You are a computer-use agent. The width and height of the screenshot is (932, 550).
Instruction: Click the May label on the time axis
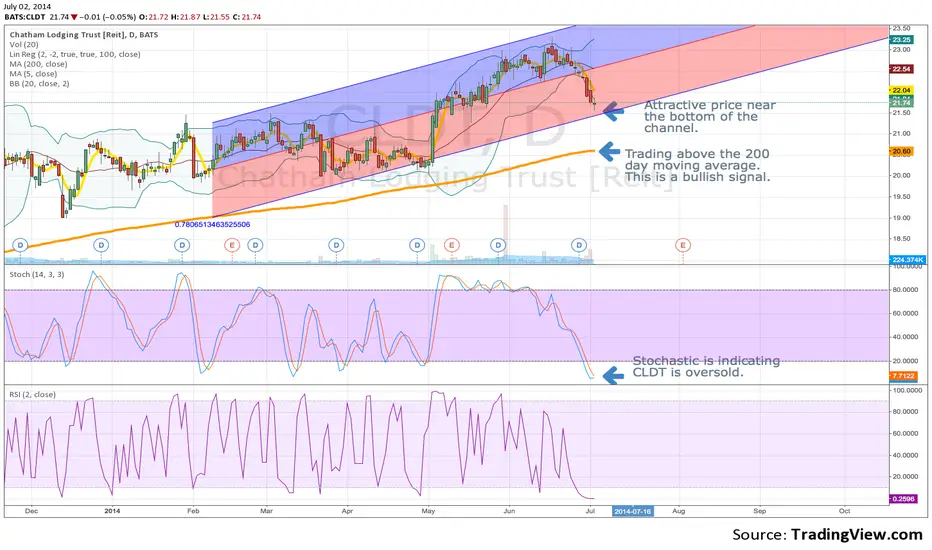point(428,511)
